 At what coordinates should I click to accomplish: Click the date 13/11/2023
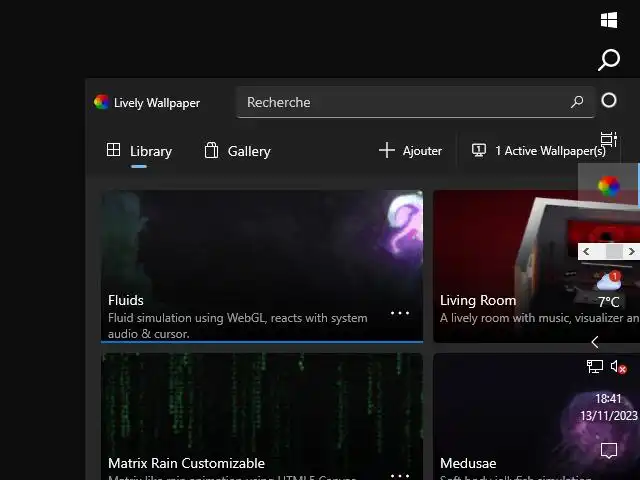[609, 416]
